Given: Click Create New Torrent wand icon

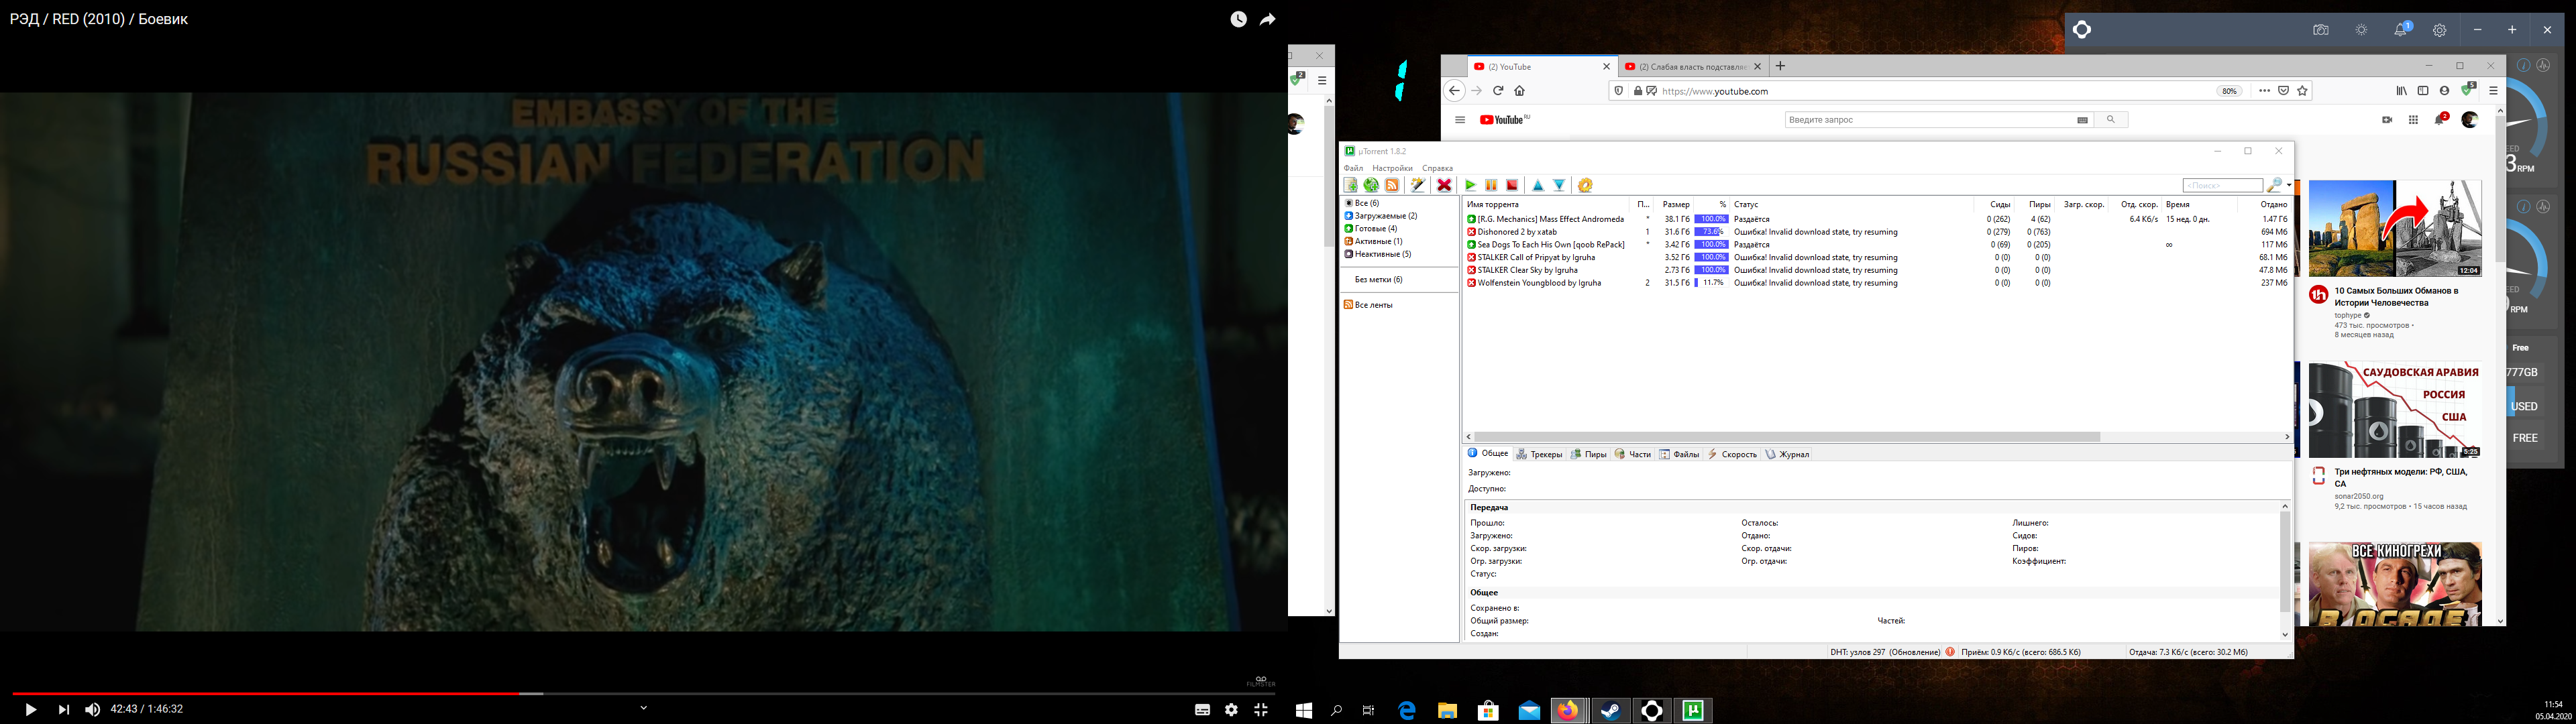Looking at the screenshot, I should pyautogui.click(x=1418, y=185).
